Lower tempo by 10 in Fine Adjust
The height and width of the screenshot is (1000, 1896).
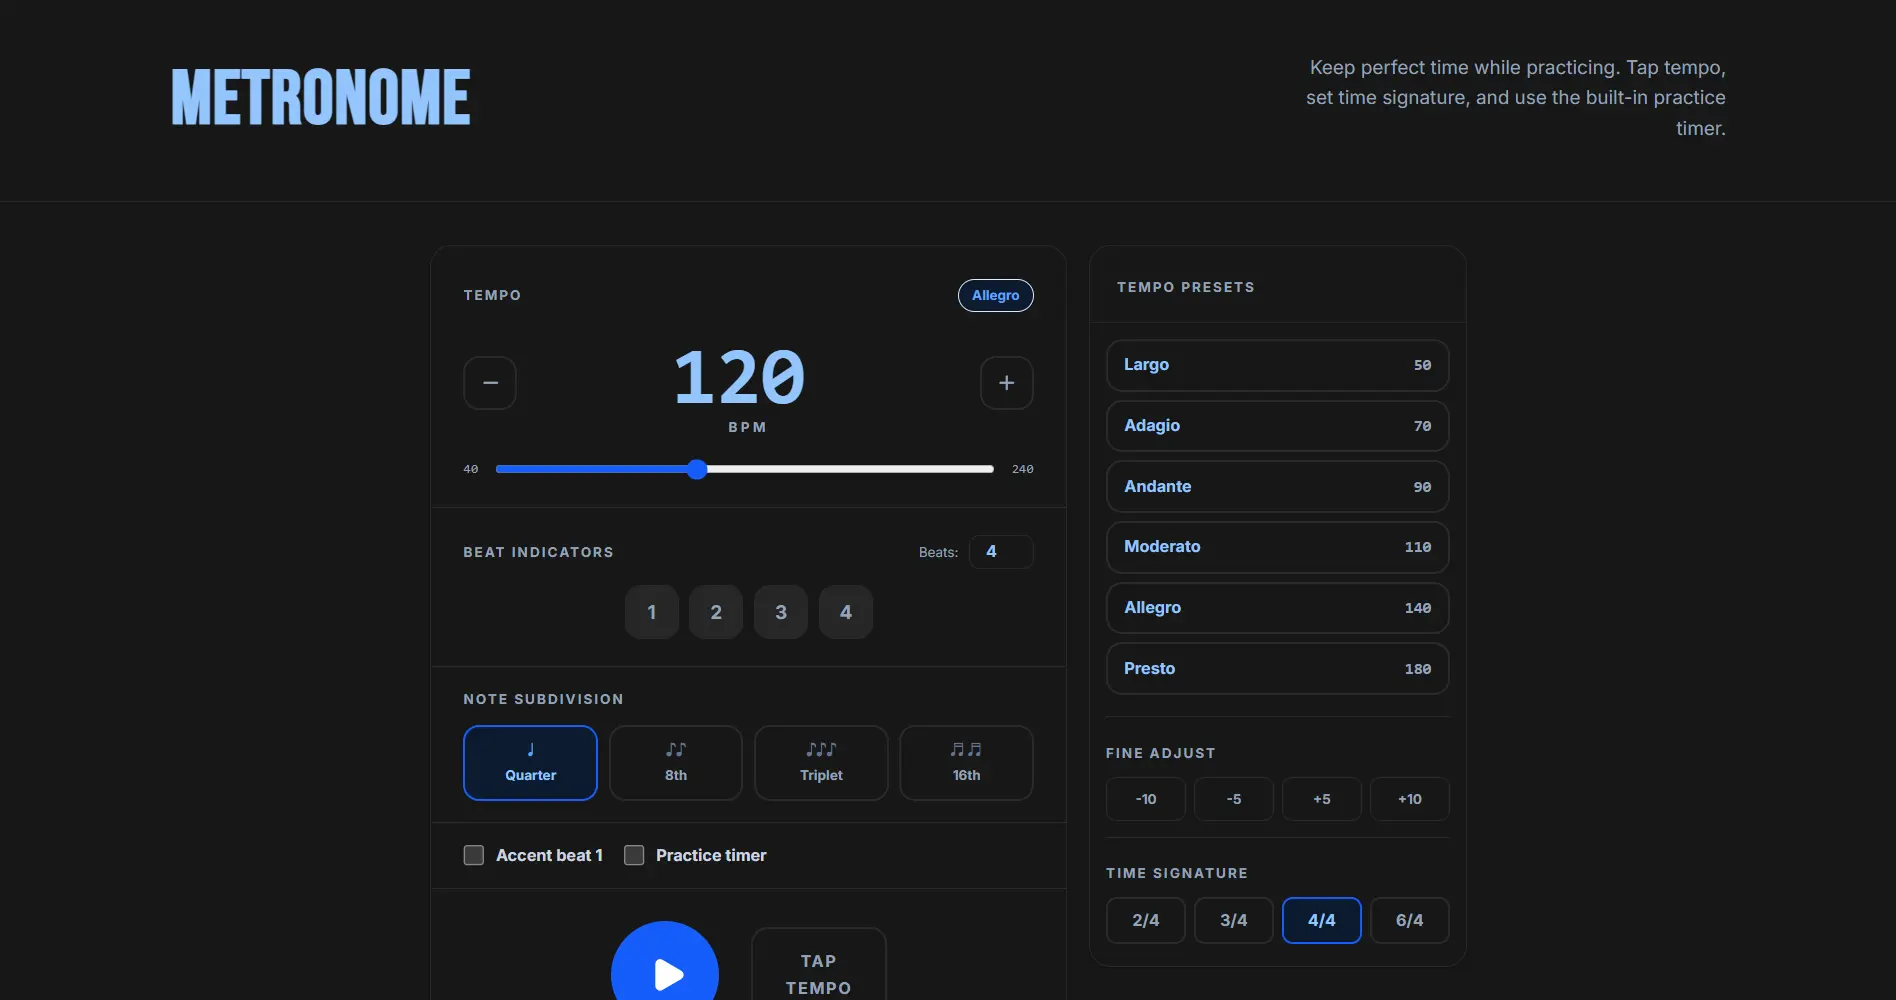[1146, 799]
